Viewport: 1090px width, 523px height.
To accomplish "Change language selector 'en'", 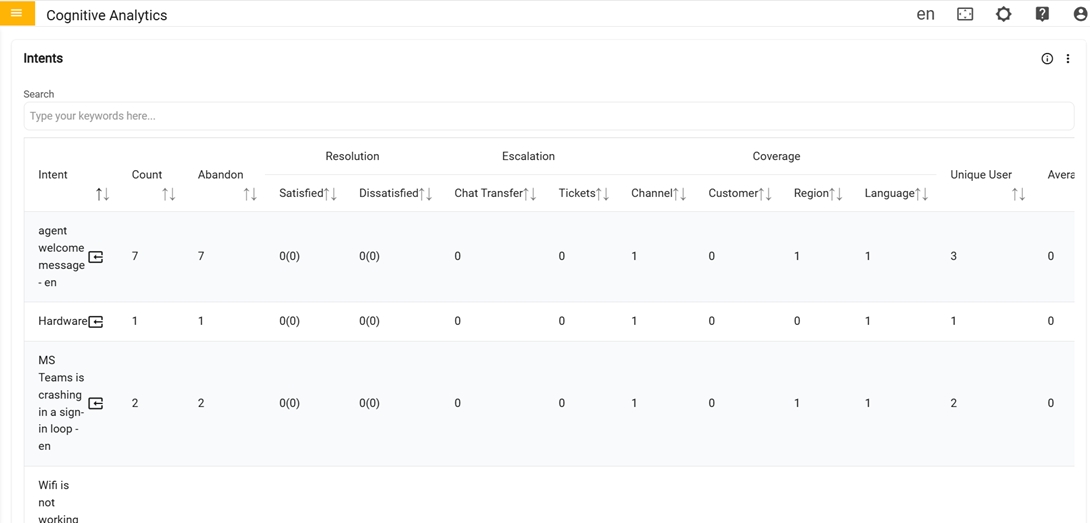I will pyautogui.click(x=925, y=14).
